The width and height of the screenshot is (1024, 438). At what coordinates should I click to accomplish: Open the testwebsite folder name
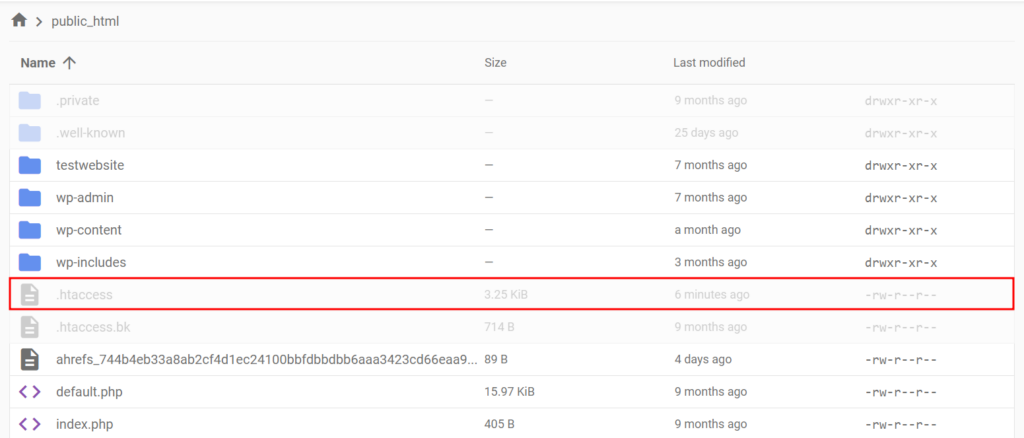pos(90,166)
